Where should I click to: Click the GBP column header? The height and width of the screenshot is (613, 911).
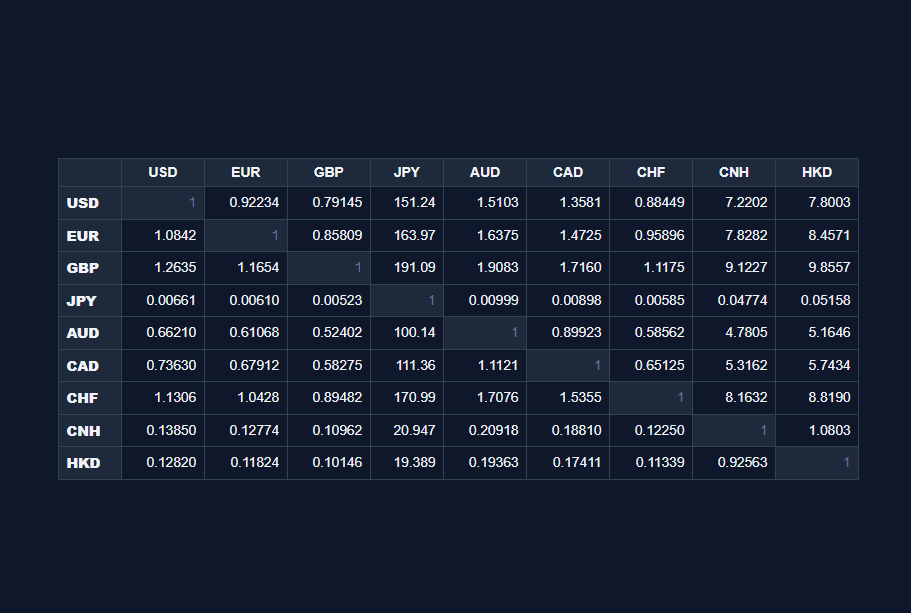(329, 173)
